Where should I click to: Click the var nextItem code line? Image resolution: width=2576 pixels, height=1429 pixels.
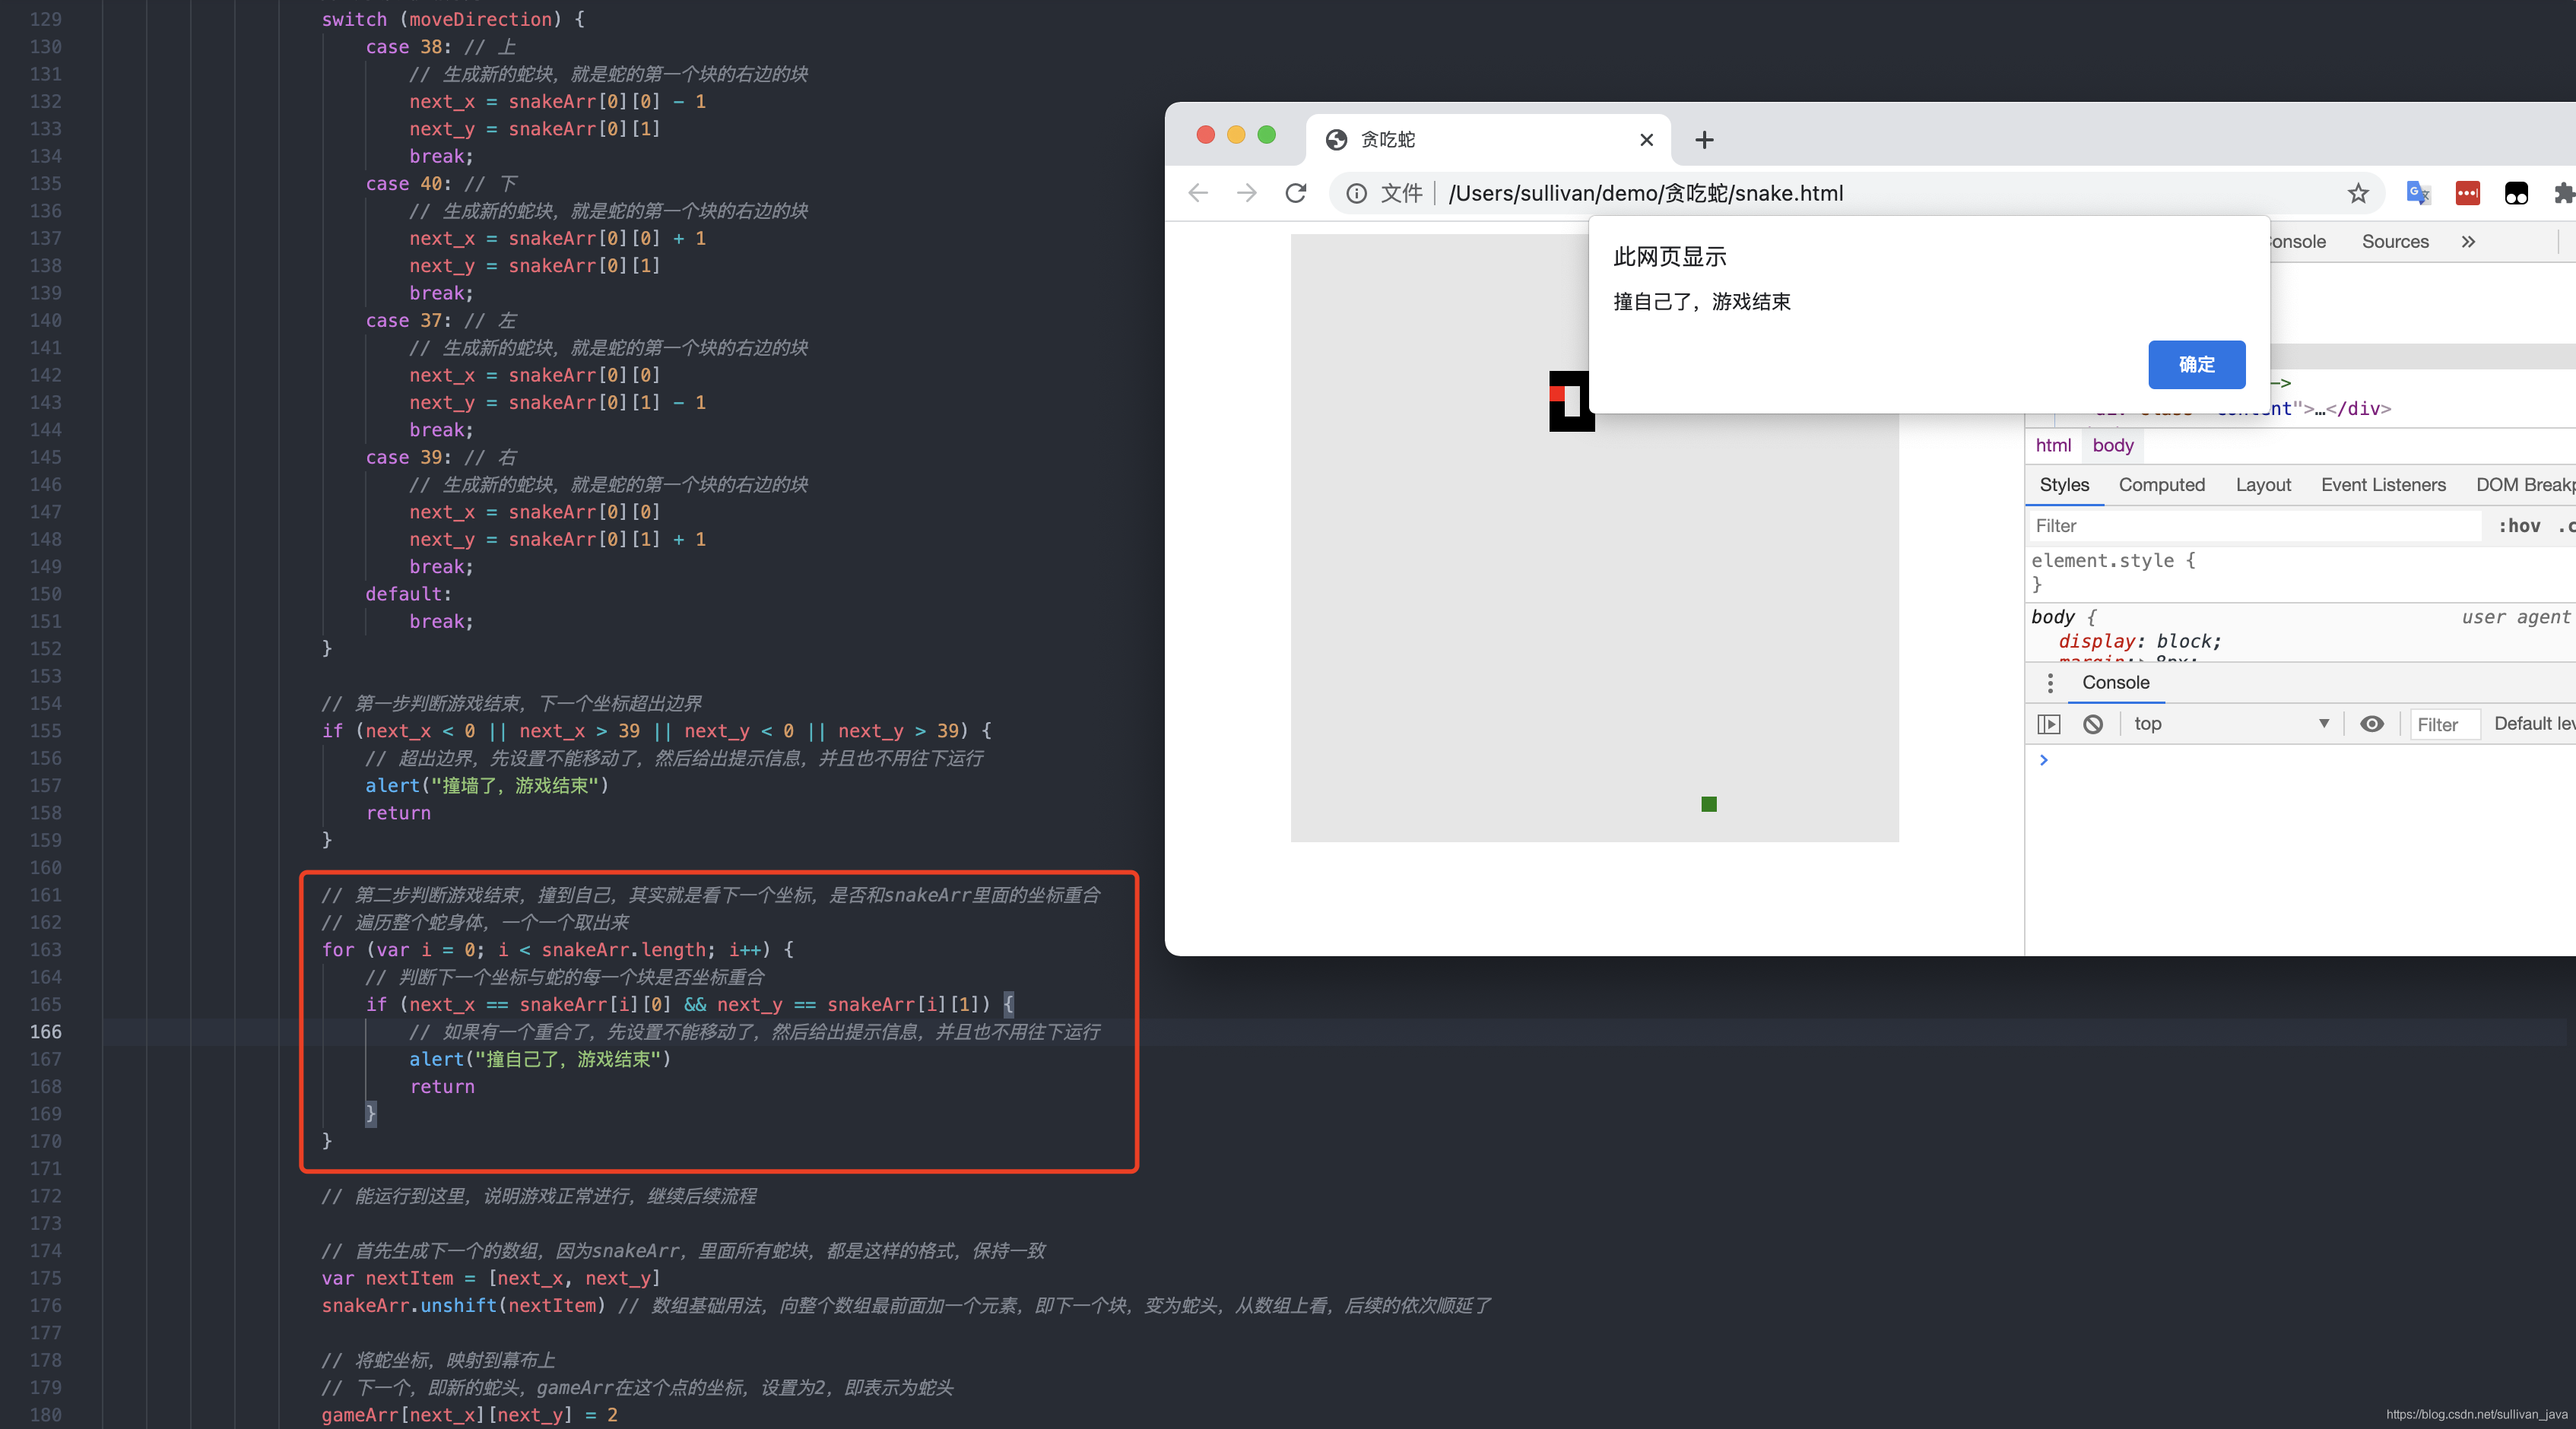pyautogui.click(x=490, y=1278)
